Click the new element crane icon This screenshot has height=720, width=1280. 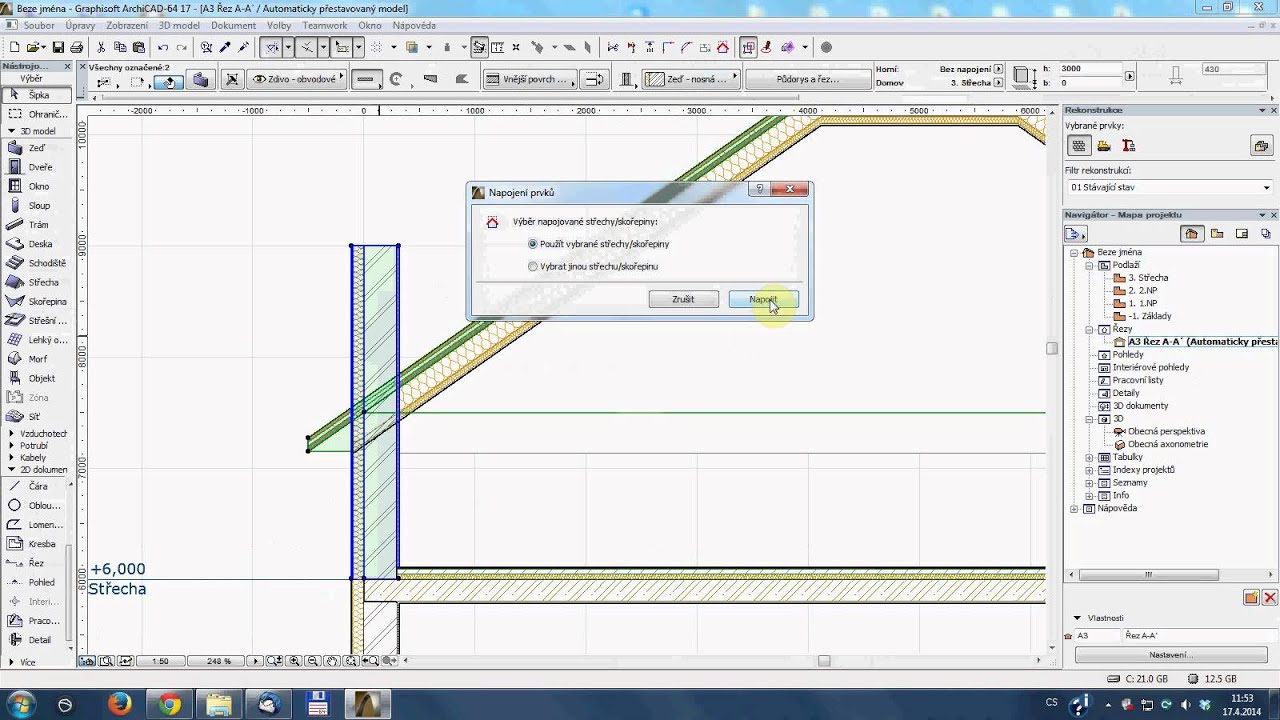coord(1128,146)
